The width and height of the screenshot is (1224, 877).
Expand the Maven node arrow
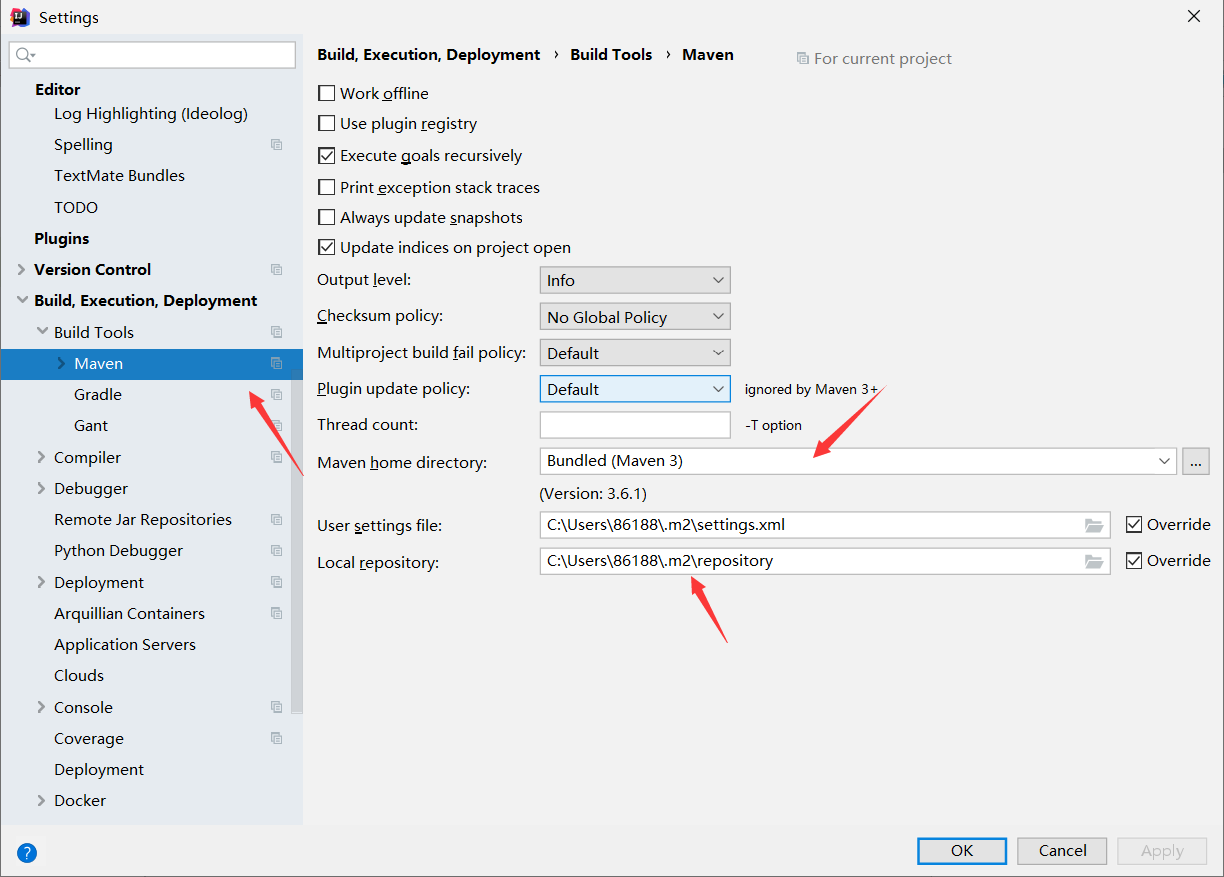[x=61, y=364]
